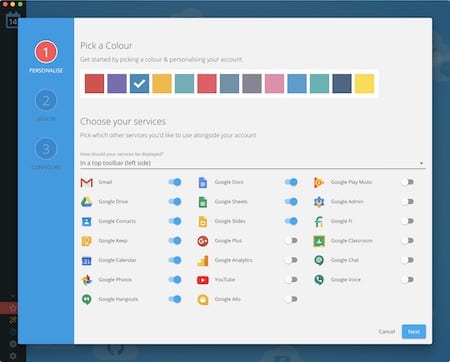Enable the Google Fi toggle

(407, 221)
